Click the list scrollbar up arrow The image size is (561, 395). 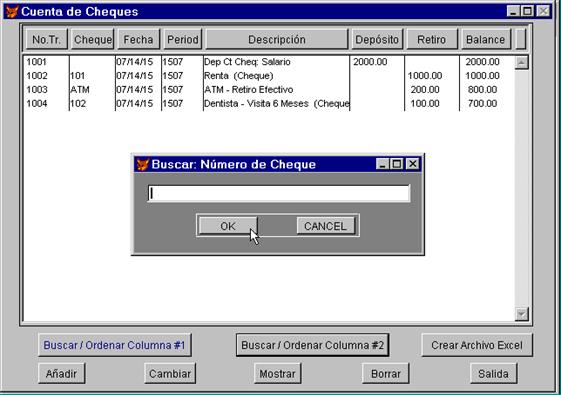pyautogui.click(x=522, y=63)
